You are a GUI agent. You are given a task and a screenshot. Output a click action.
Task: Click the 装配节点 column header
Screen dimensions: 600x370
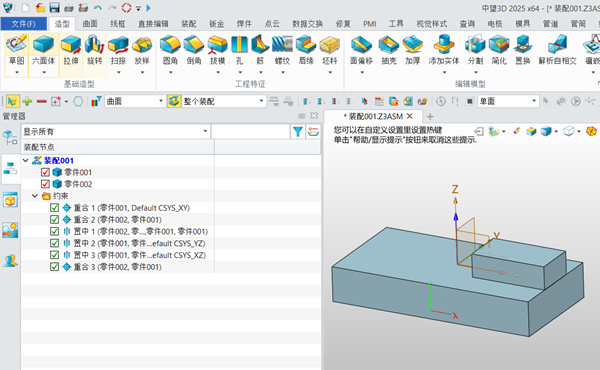[117, 147]
